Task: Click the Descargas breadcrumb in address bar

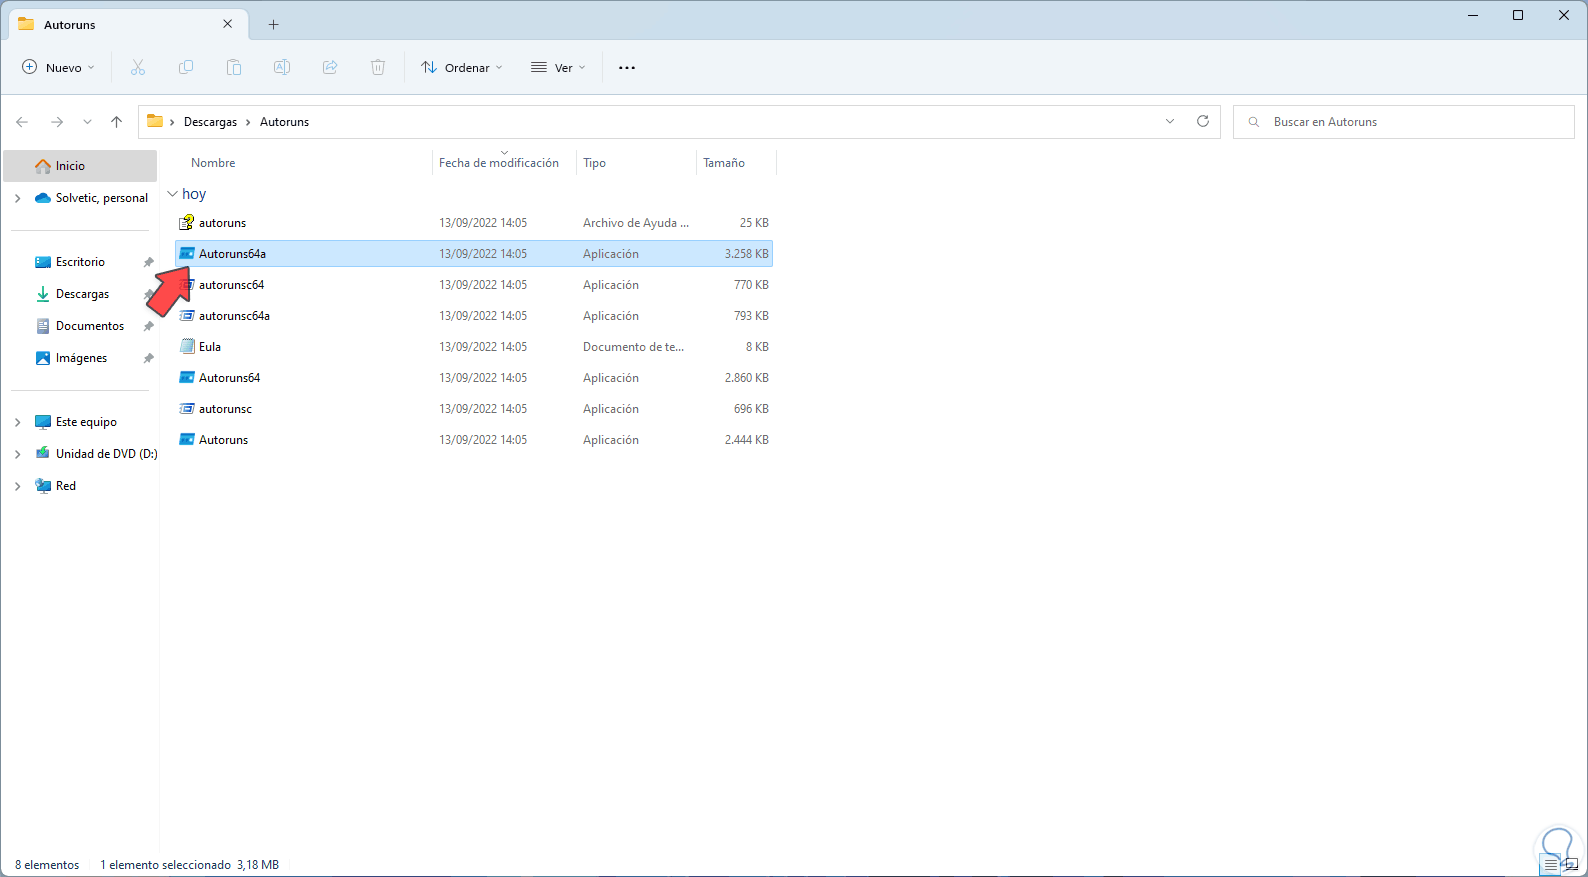Action: 210,122
